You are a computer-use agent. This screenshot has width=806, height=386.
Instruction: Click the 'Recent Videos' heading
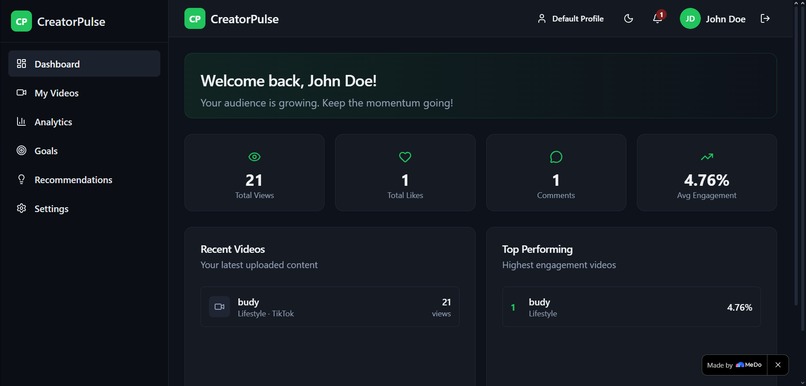[233, 249]
